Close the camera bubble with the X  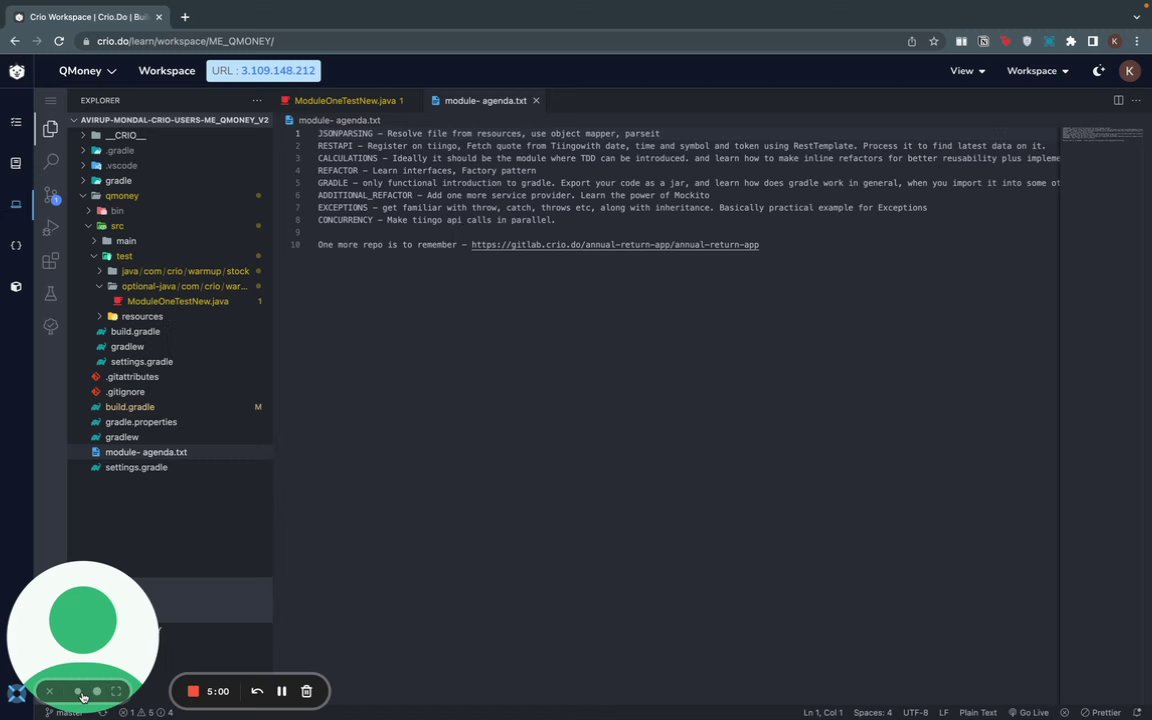tap(49, 691)
